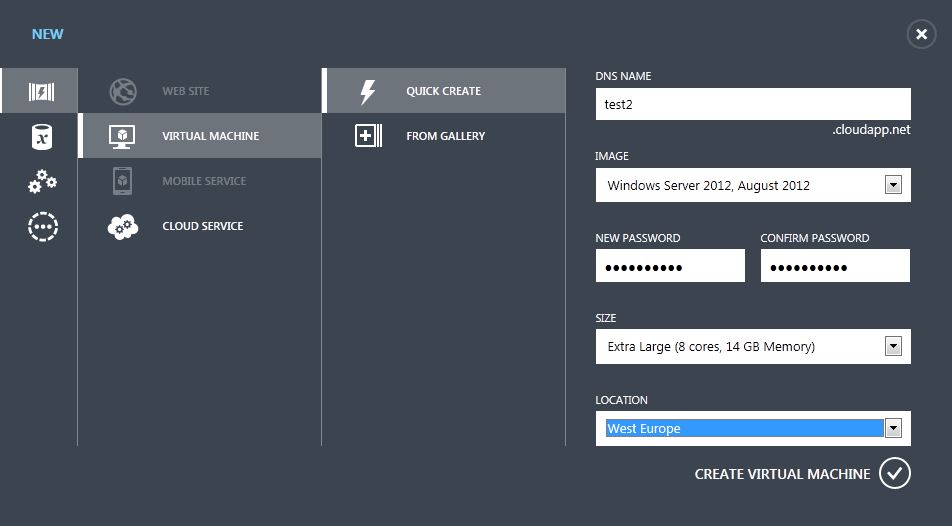Open the Size dropdown menu
This screenshot has height=526, width=952.
coord(893,347)
